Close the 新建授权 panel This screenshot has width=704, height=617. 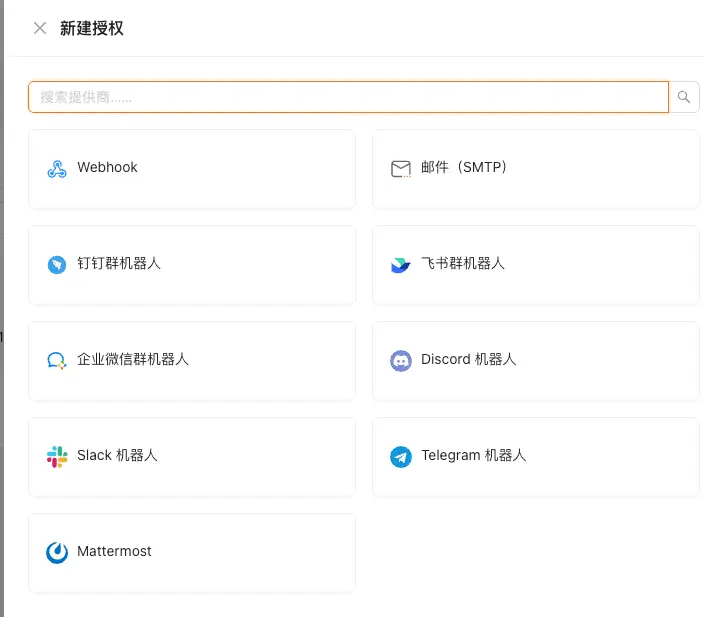tap(40, 28)
